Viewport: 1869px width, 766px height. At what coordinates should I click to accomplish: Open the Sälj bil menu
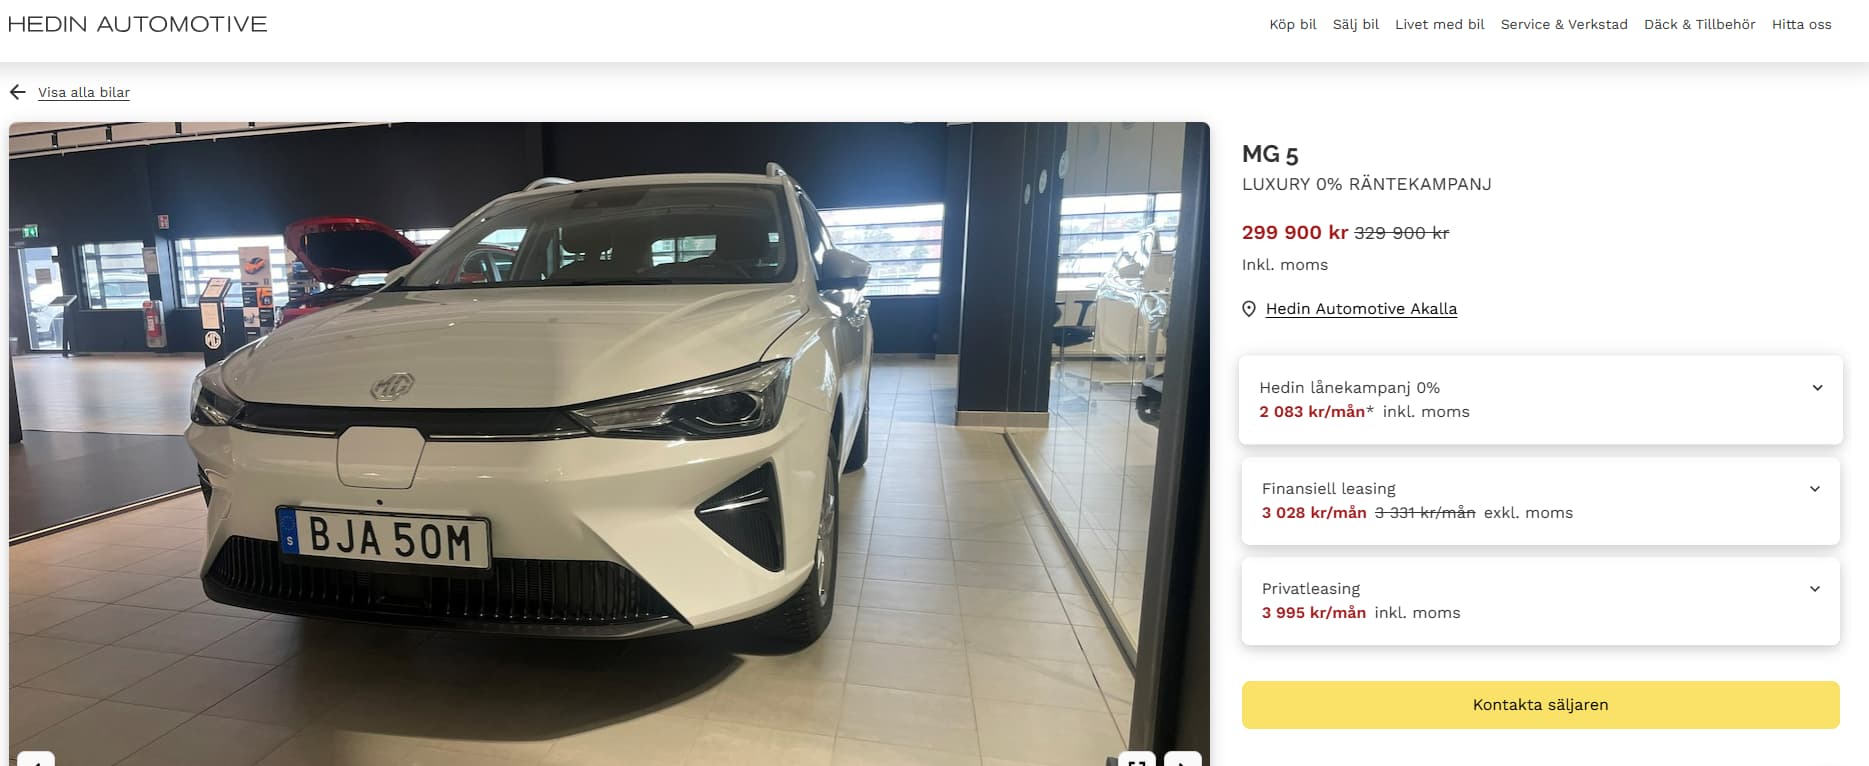[x=1356, y=24]
